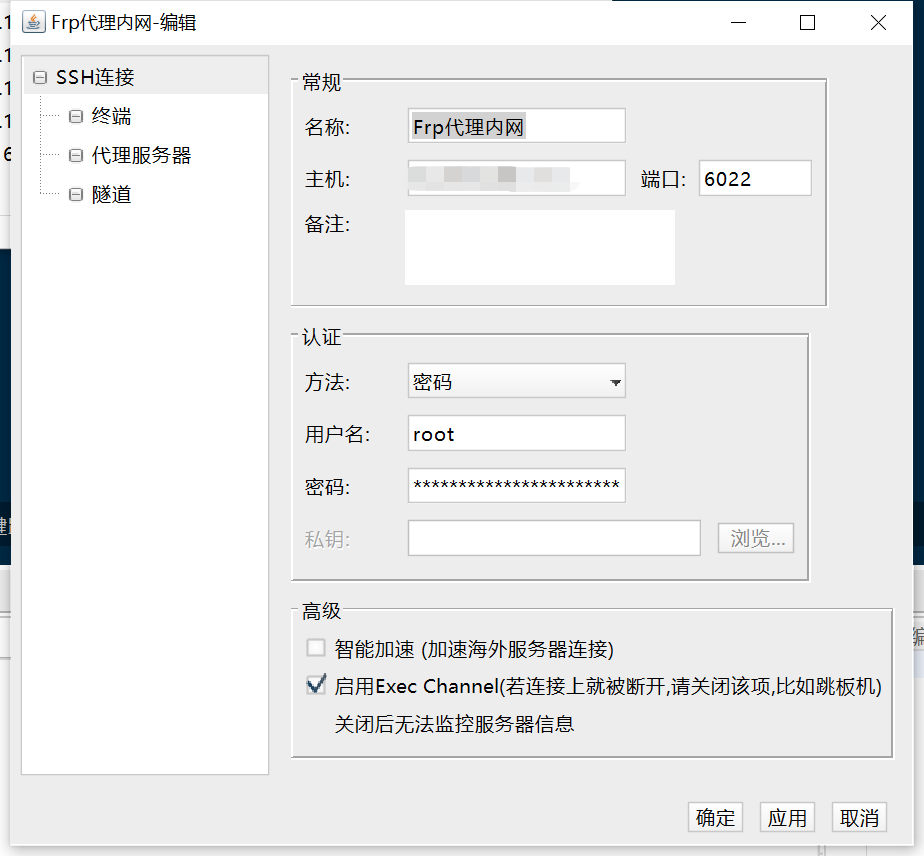Collapse the SSH连接 tree node toggle
The image size is (924, 856).
tap(40, 77)
